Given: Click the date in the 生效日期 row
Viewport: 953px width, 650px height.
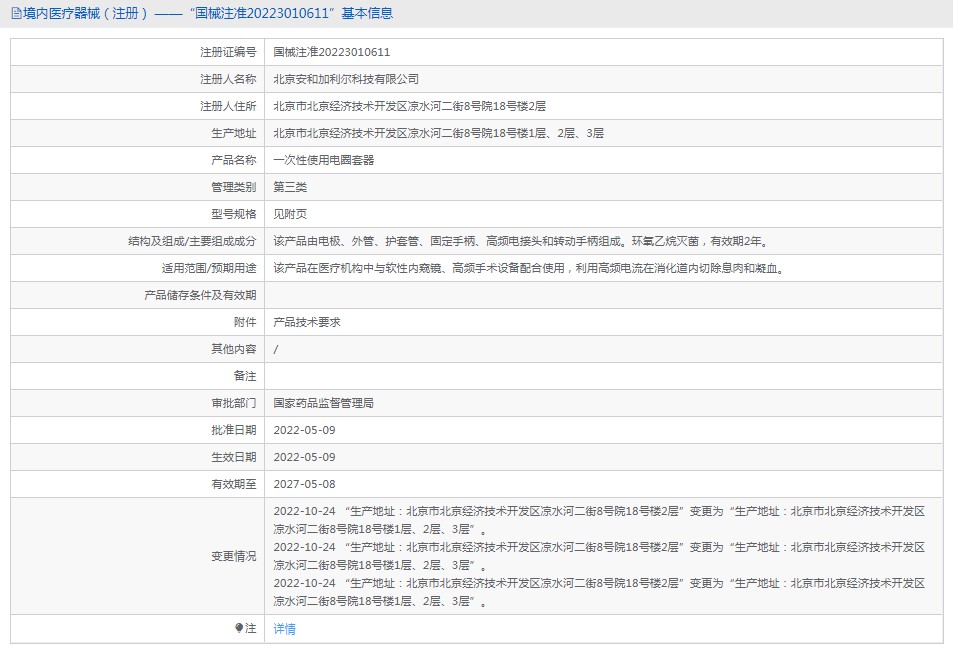Looking at the screenshot, I should pos(304,457).
